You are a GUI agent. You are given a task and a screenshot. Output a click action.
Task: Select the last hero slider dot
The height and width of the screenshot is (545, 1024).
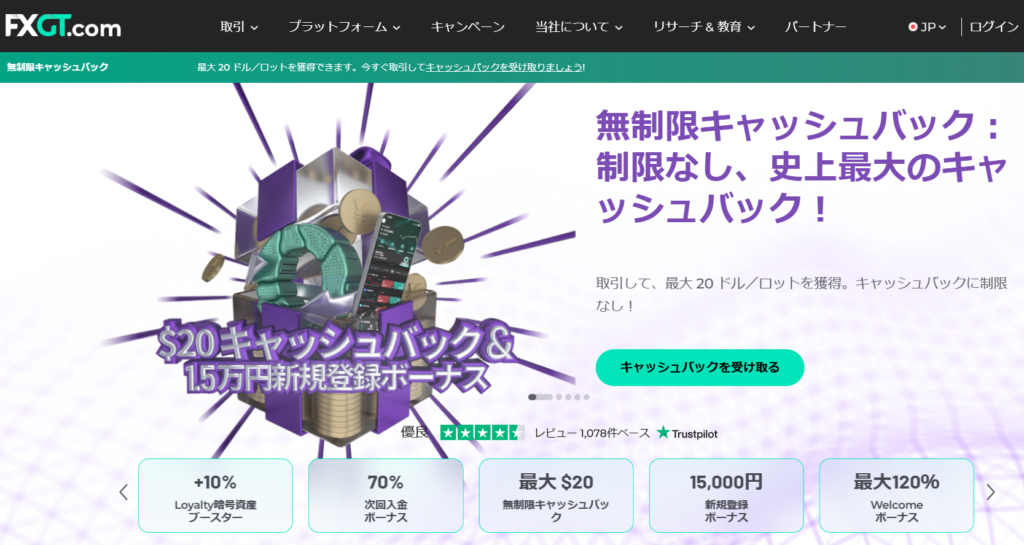point(586,397)
